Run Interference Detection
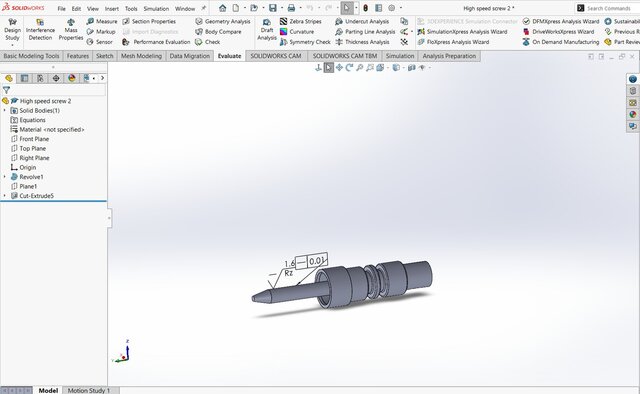The height and width of the screenshot is (394, 640). pyautogui.click(x=40, y=29)
